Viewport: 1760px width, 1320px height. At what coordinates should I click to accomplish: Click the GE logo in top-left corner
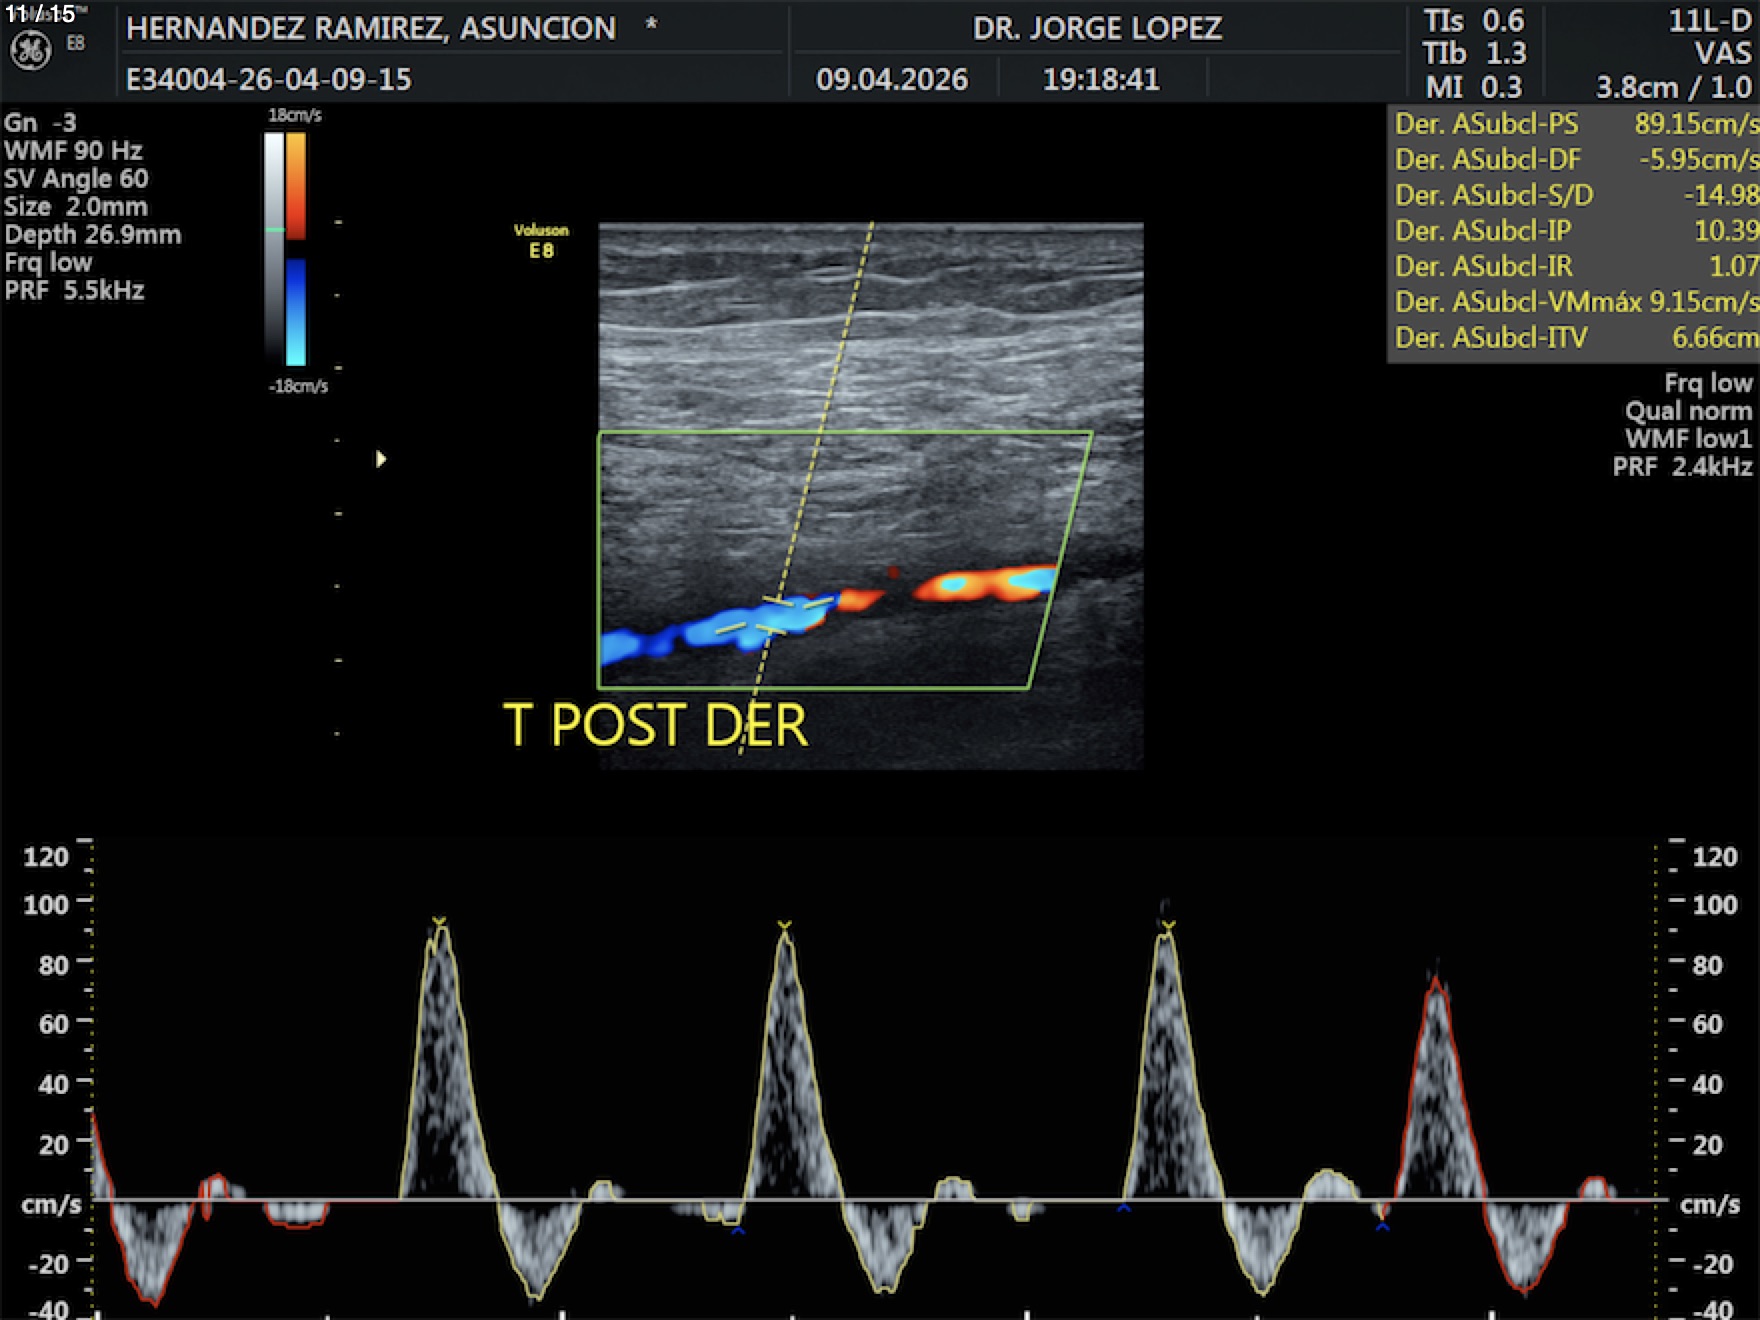pos(30,50)
